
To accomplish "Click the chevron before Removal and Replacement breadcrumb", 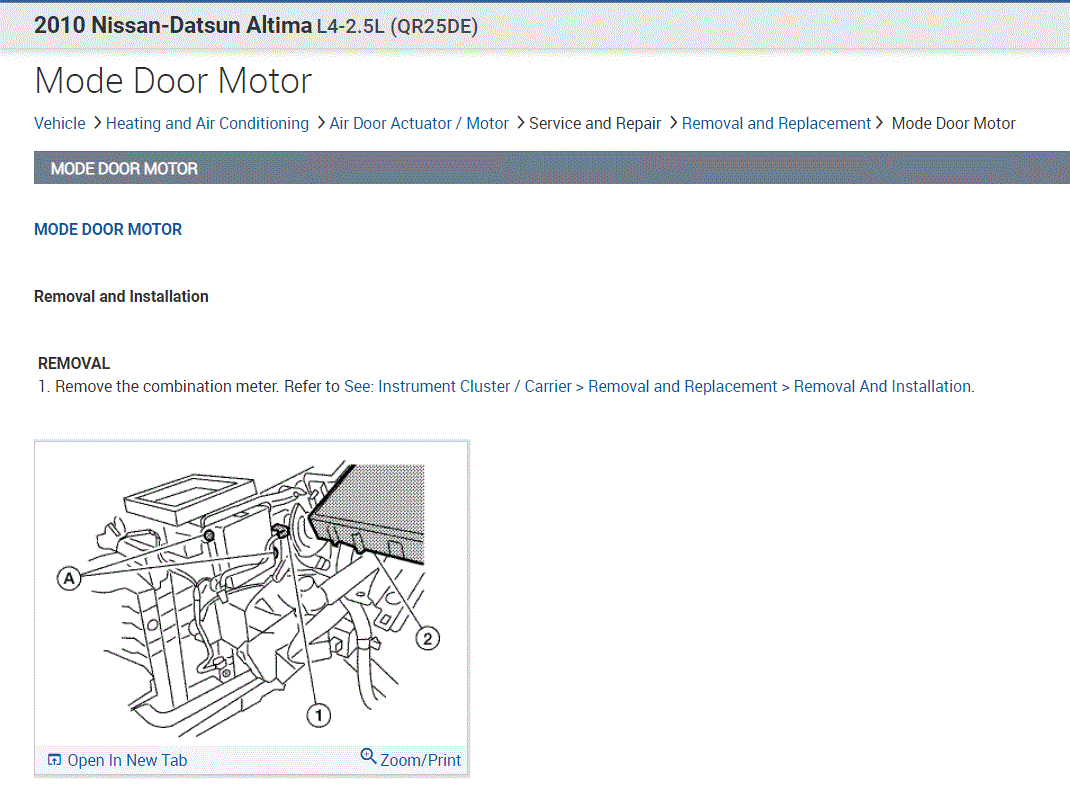I will (673, 123).
